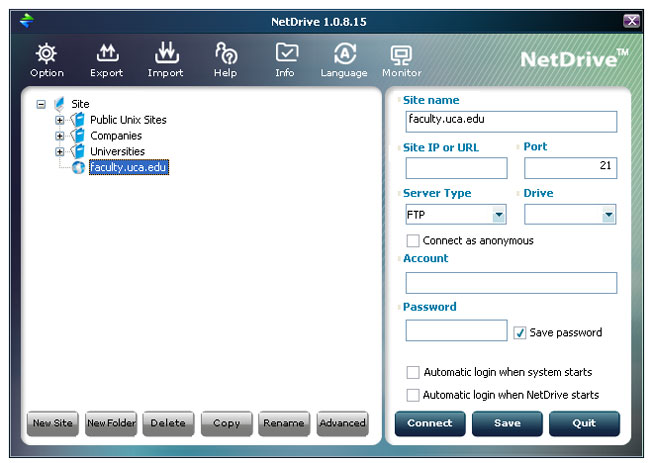Click the Import toolbar icon
The width and height of the screenshot is (653, 463).
coord(167,52)
